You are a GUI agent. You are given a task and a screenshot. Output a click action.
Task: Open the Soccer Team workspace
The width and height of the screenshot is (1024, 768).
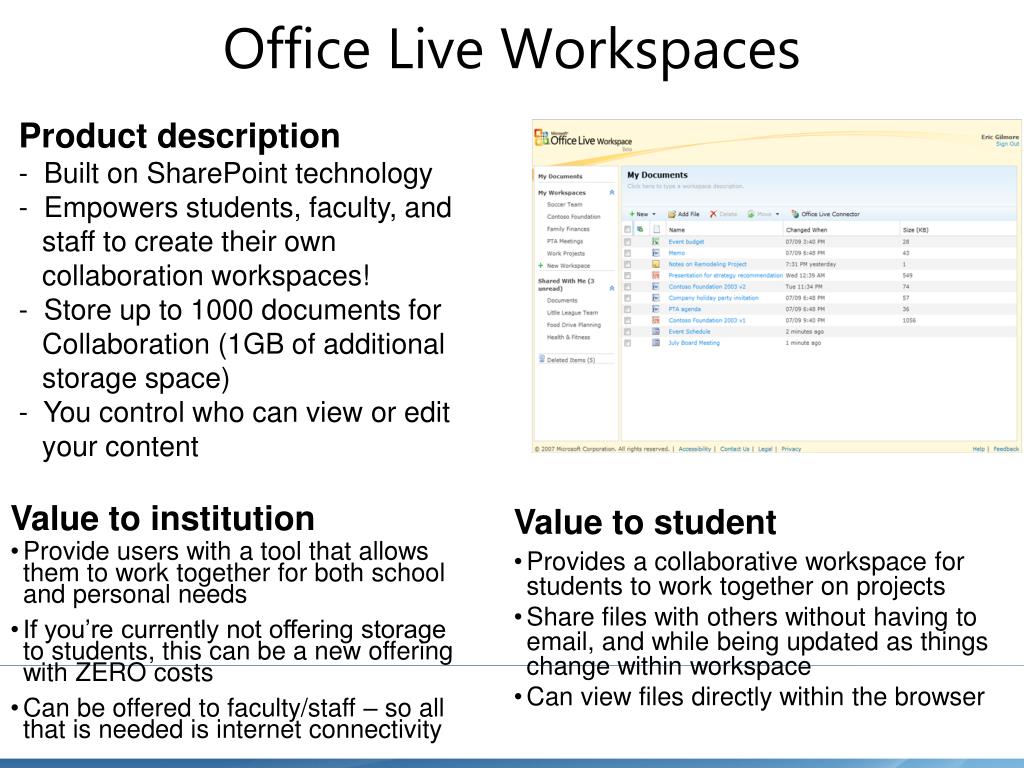click(x=564, y=204)
